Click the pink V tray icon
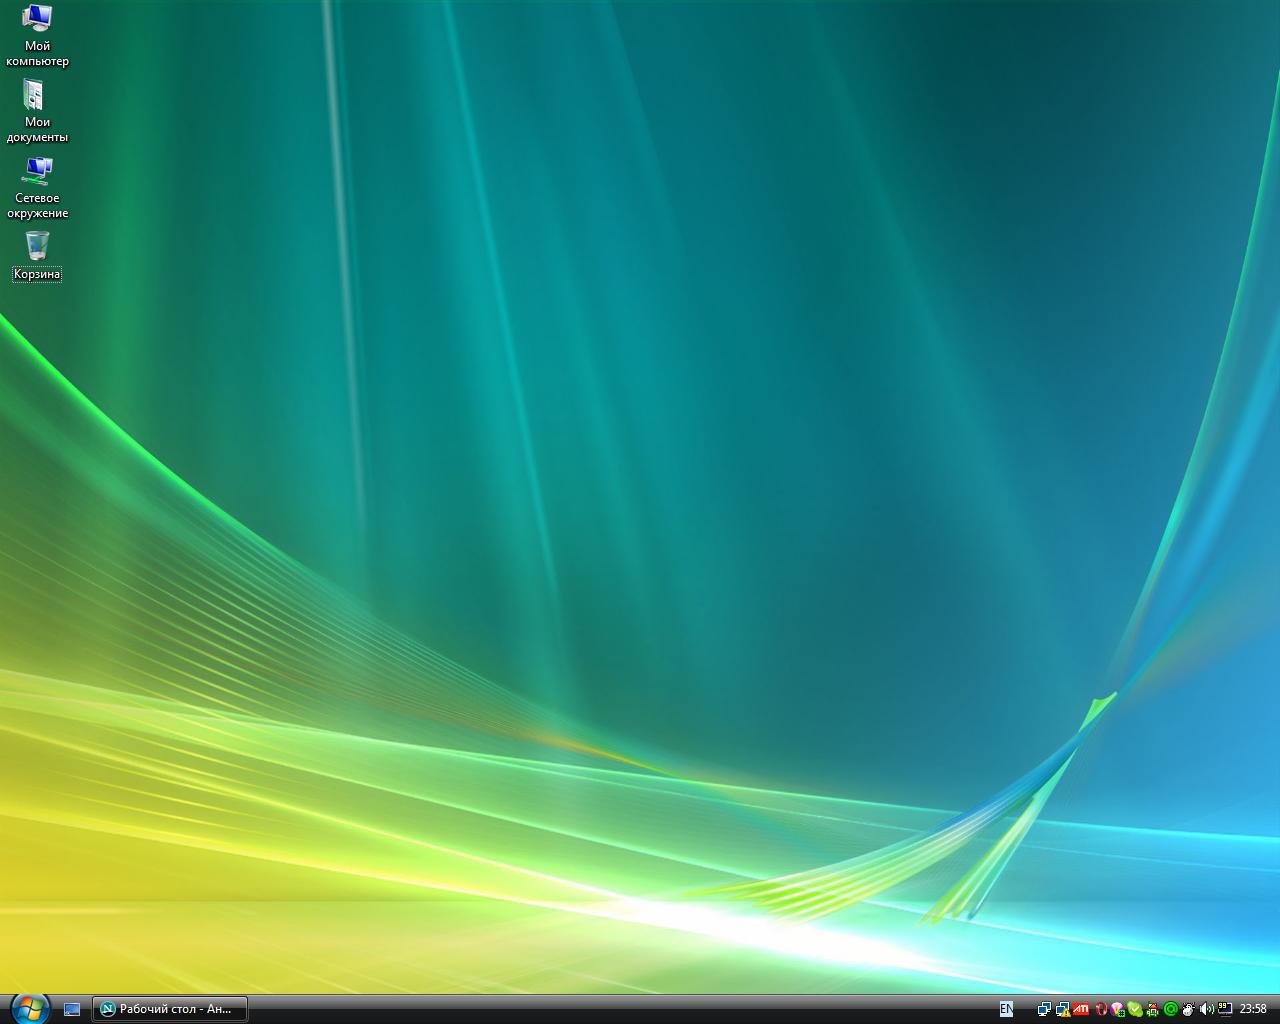This screenshot has height=1024, width=1280. point(1117,1009)
